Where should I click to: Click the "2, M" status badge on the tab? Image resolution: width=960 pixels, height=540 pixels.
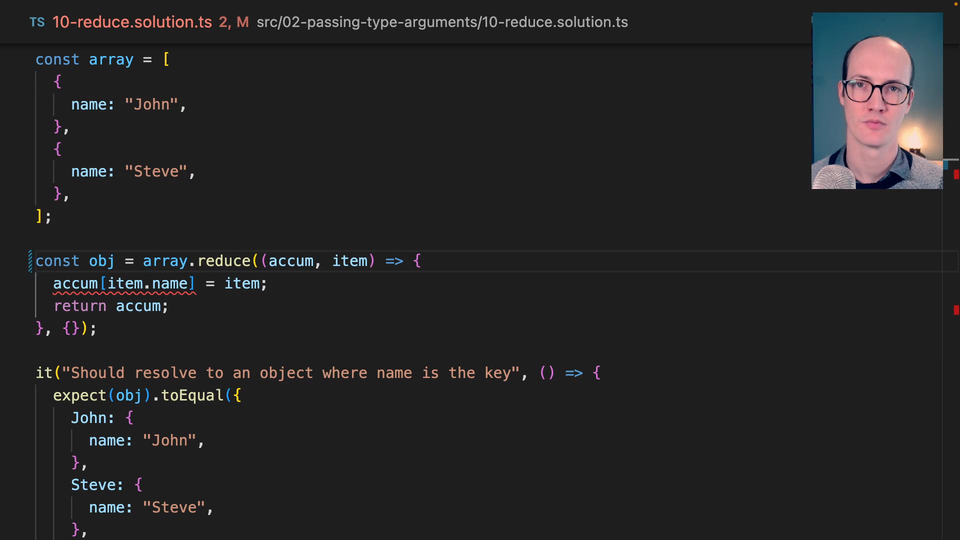pos(233,22)
